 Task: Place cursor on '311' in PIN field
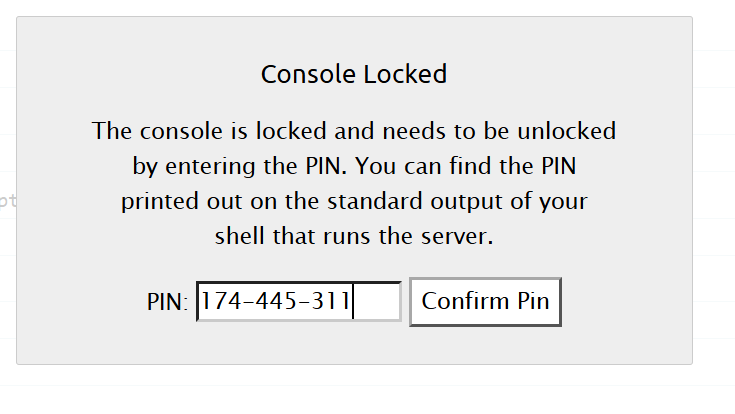point(330,301)
